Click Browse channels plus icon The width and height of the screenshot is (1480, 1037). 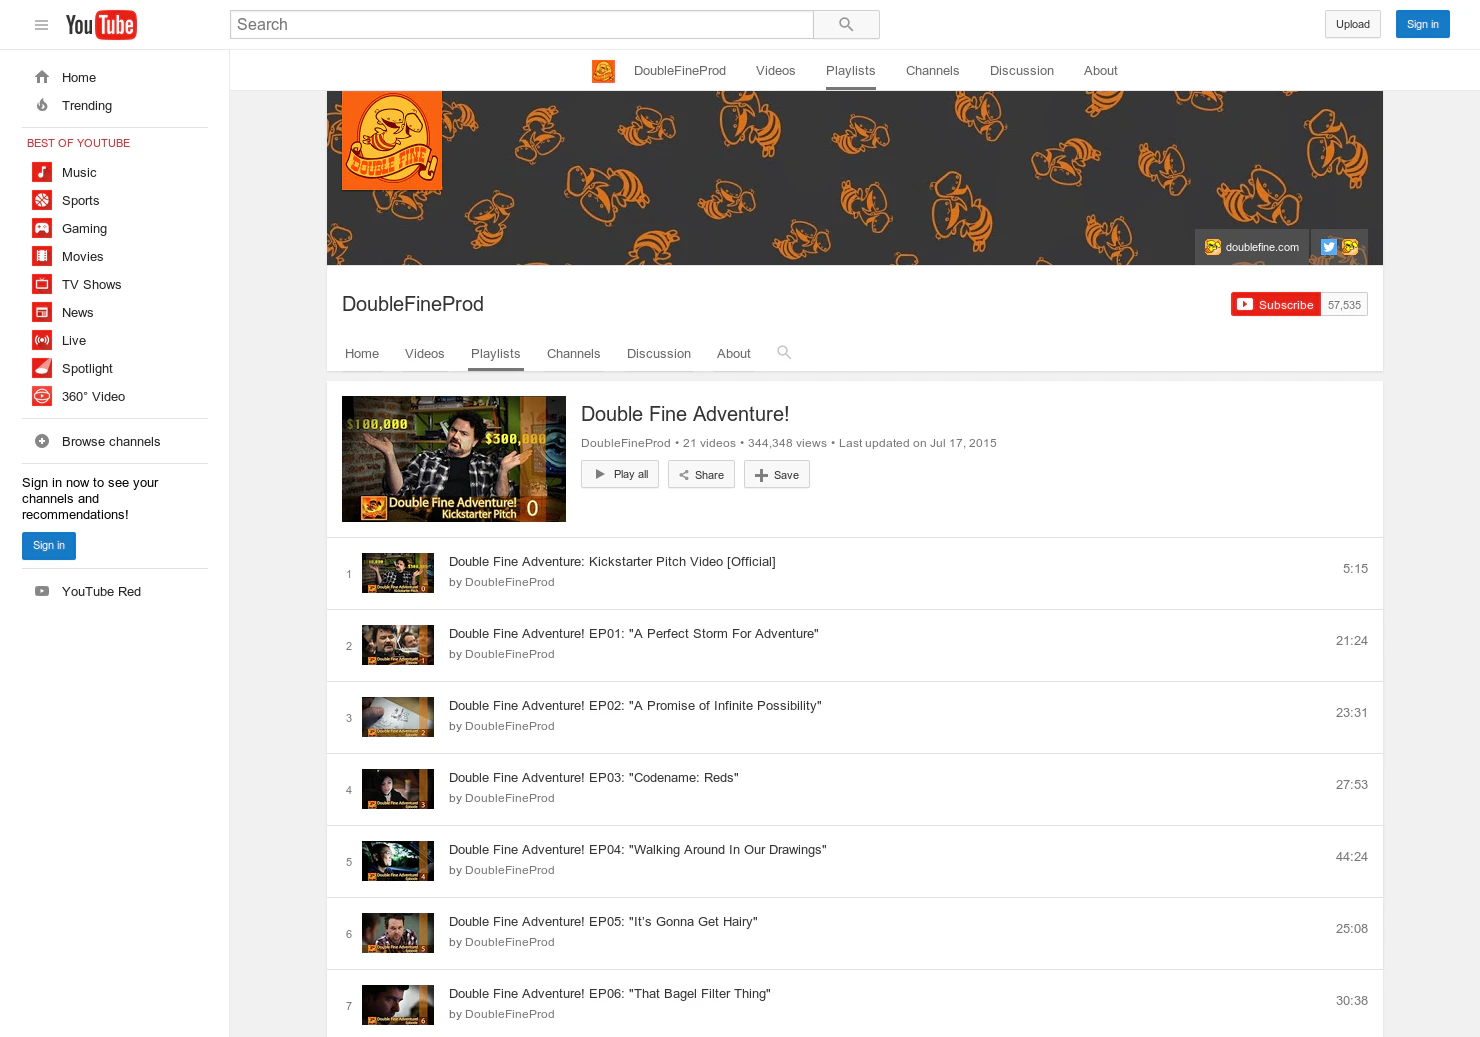42,441
